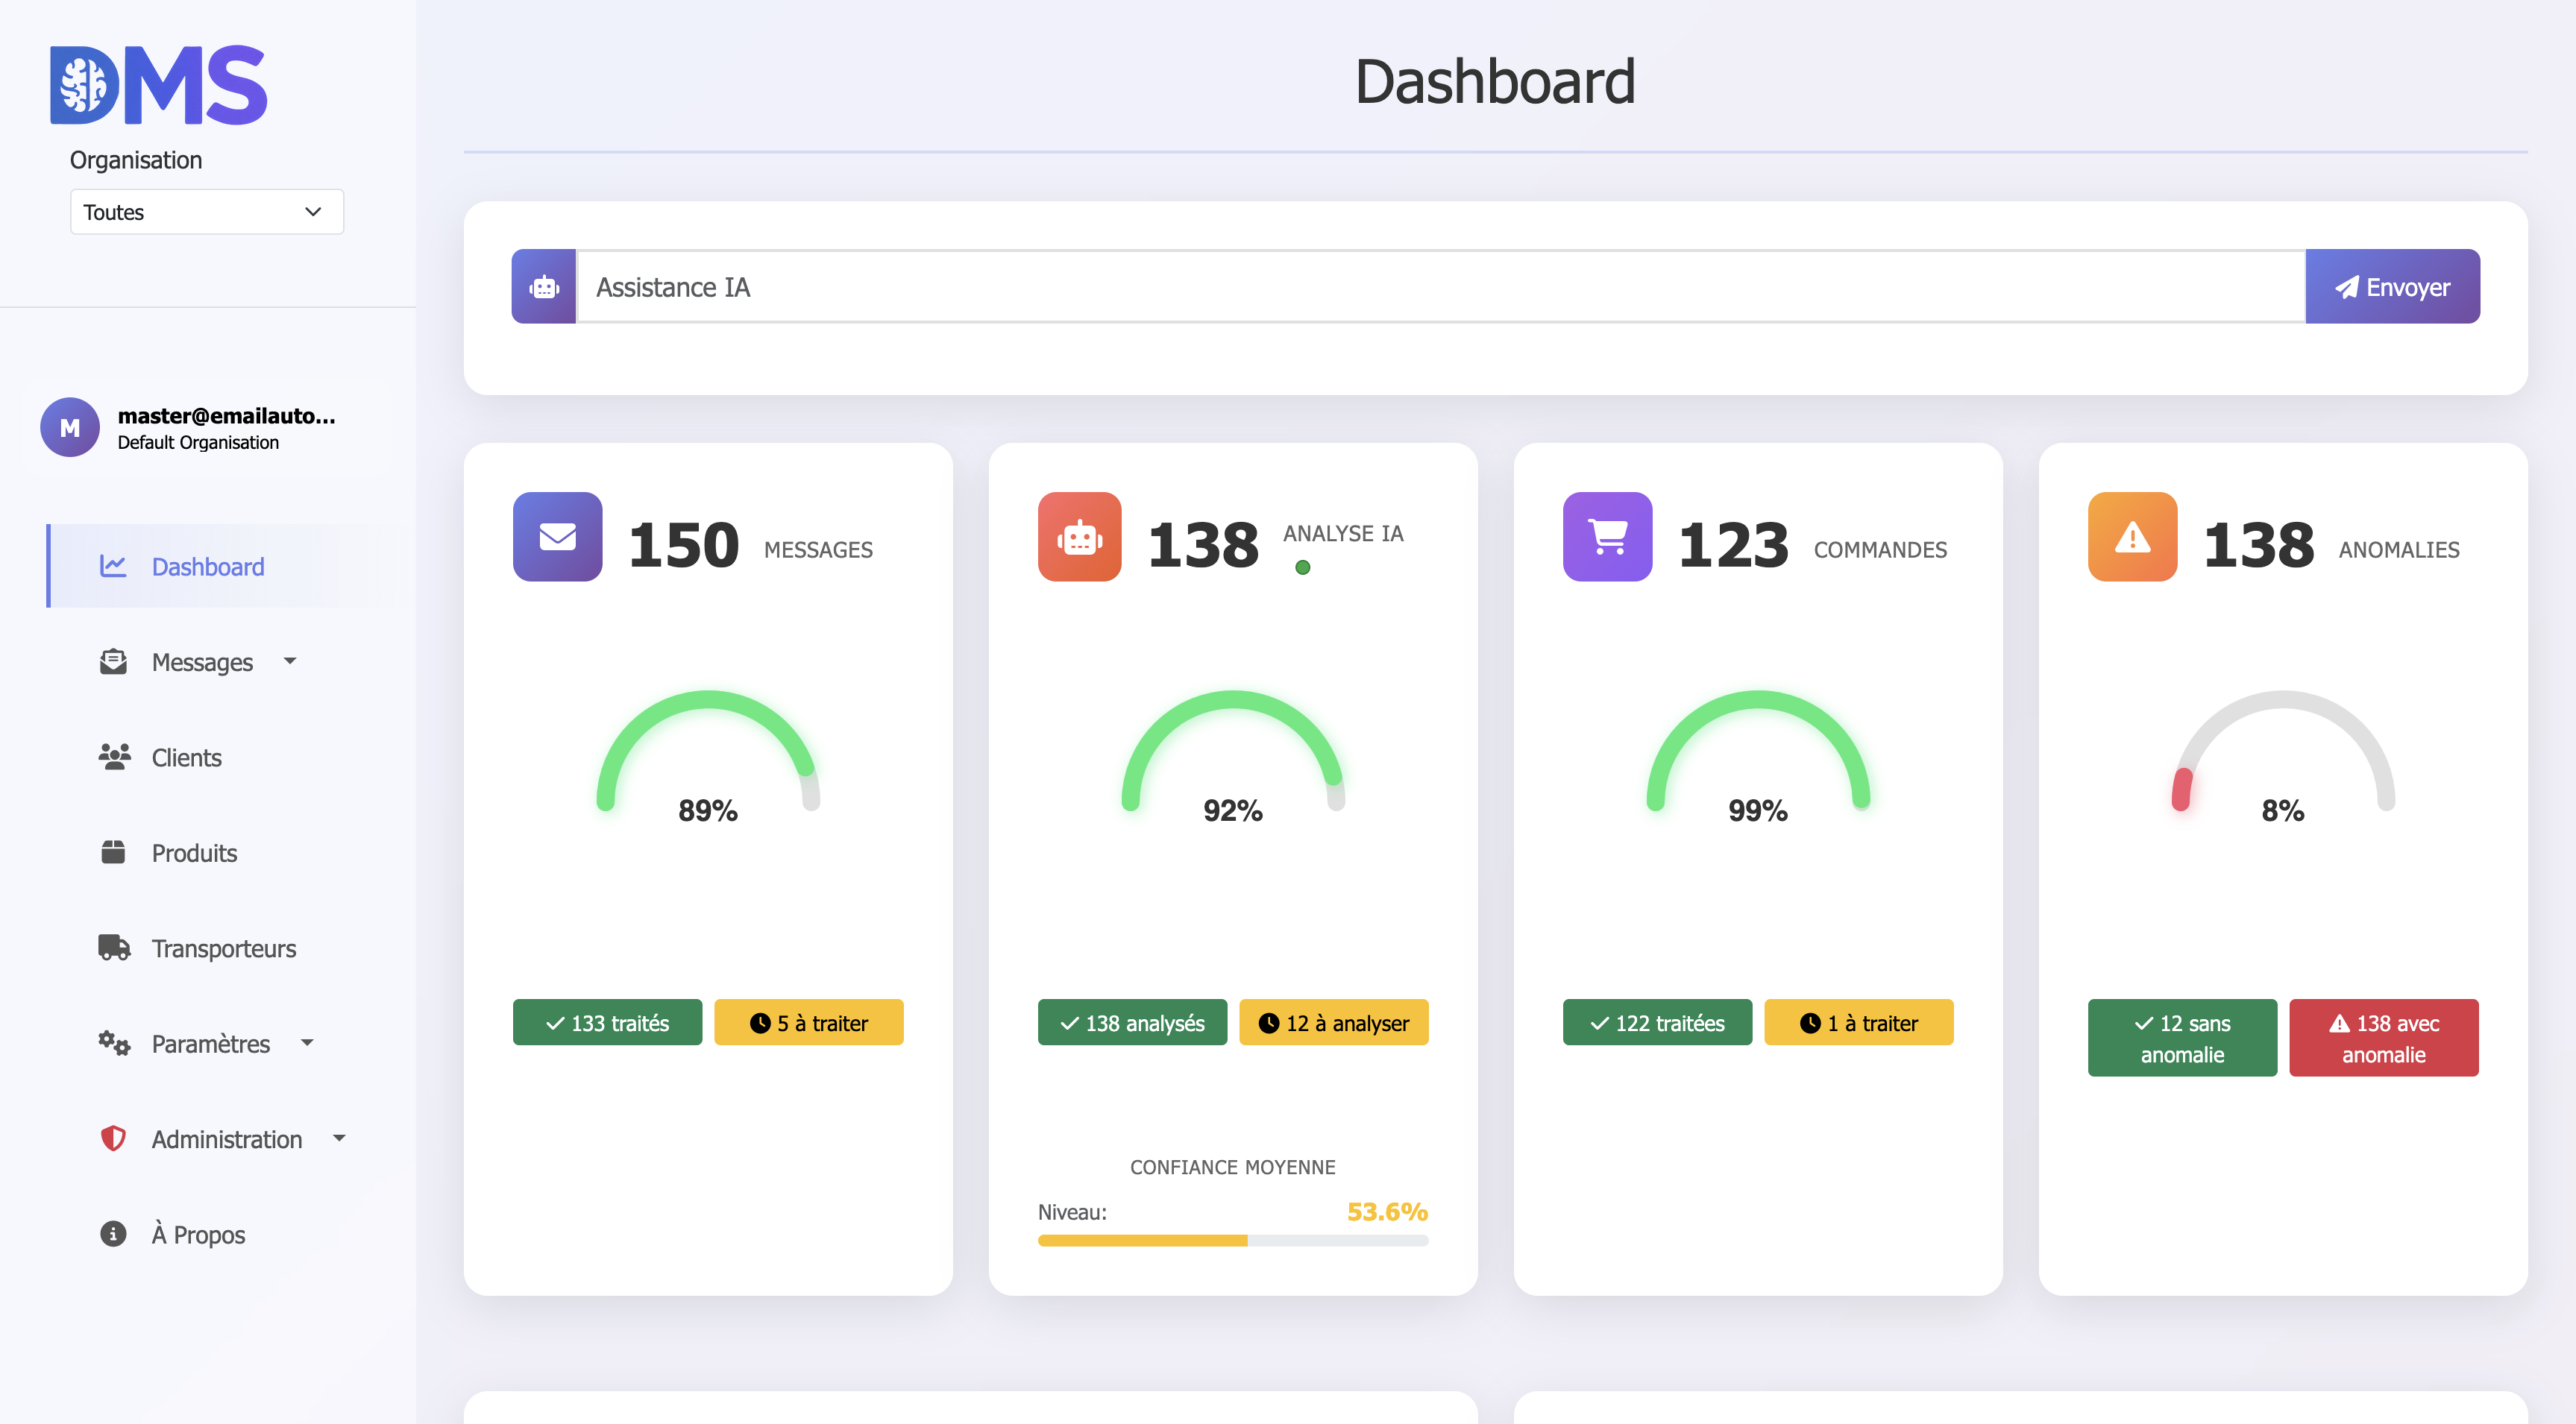Focus the Assistance IA text input
2576x1424 pixels.
tap(1440, 287)
